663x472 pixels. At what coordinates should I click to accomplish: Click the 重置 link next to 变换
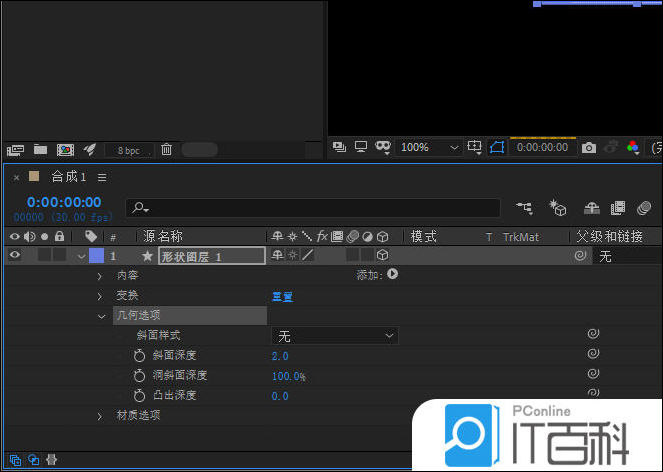coord(282,296)
